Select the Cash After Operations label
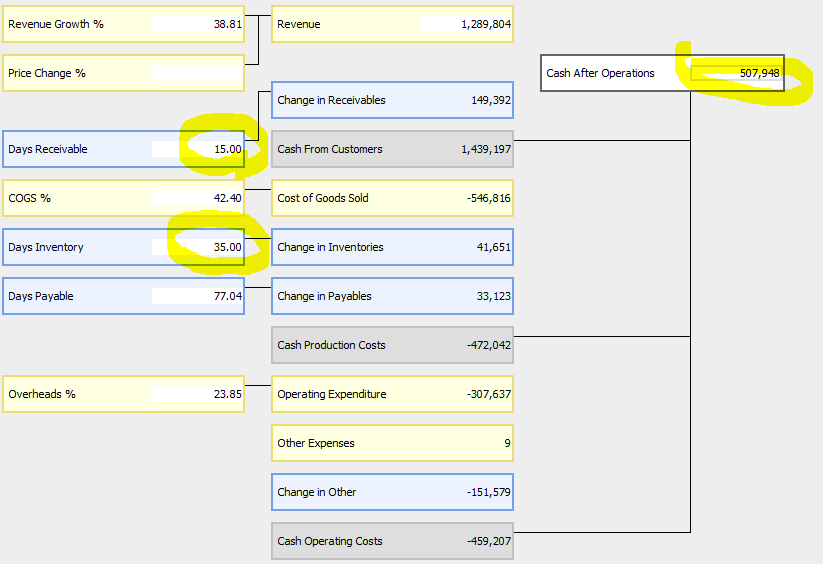 (601, 73)
